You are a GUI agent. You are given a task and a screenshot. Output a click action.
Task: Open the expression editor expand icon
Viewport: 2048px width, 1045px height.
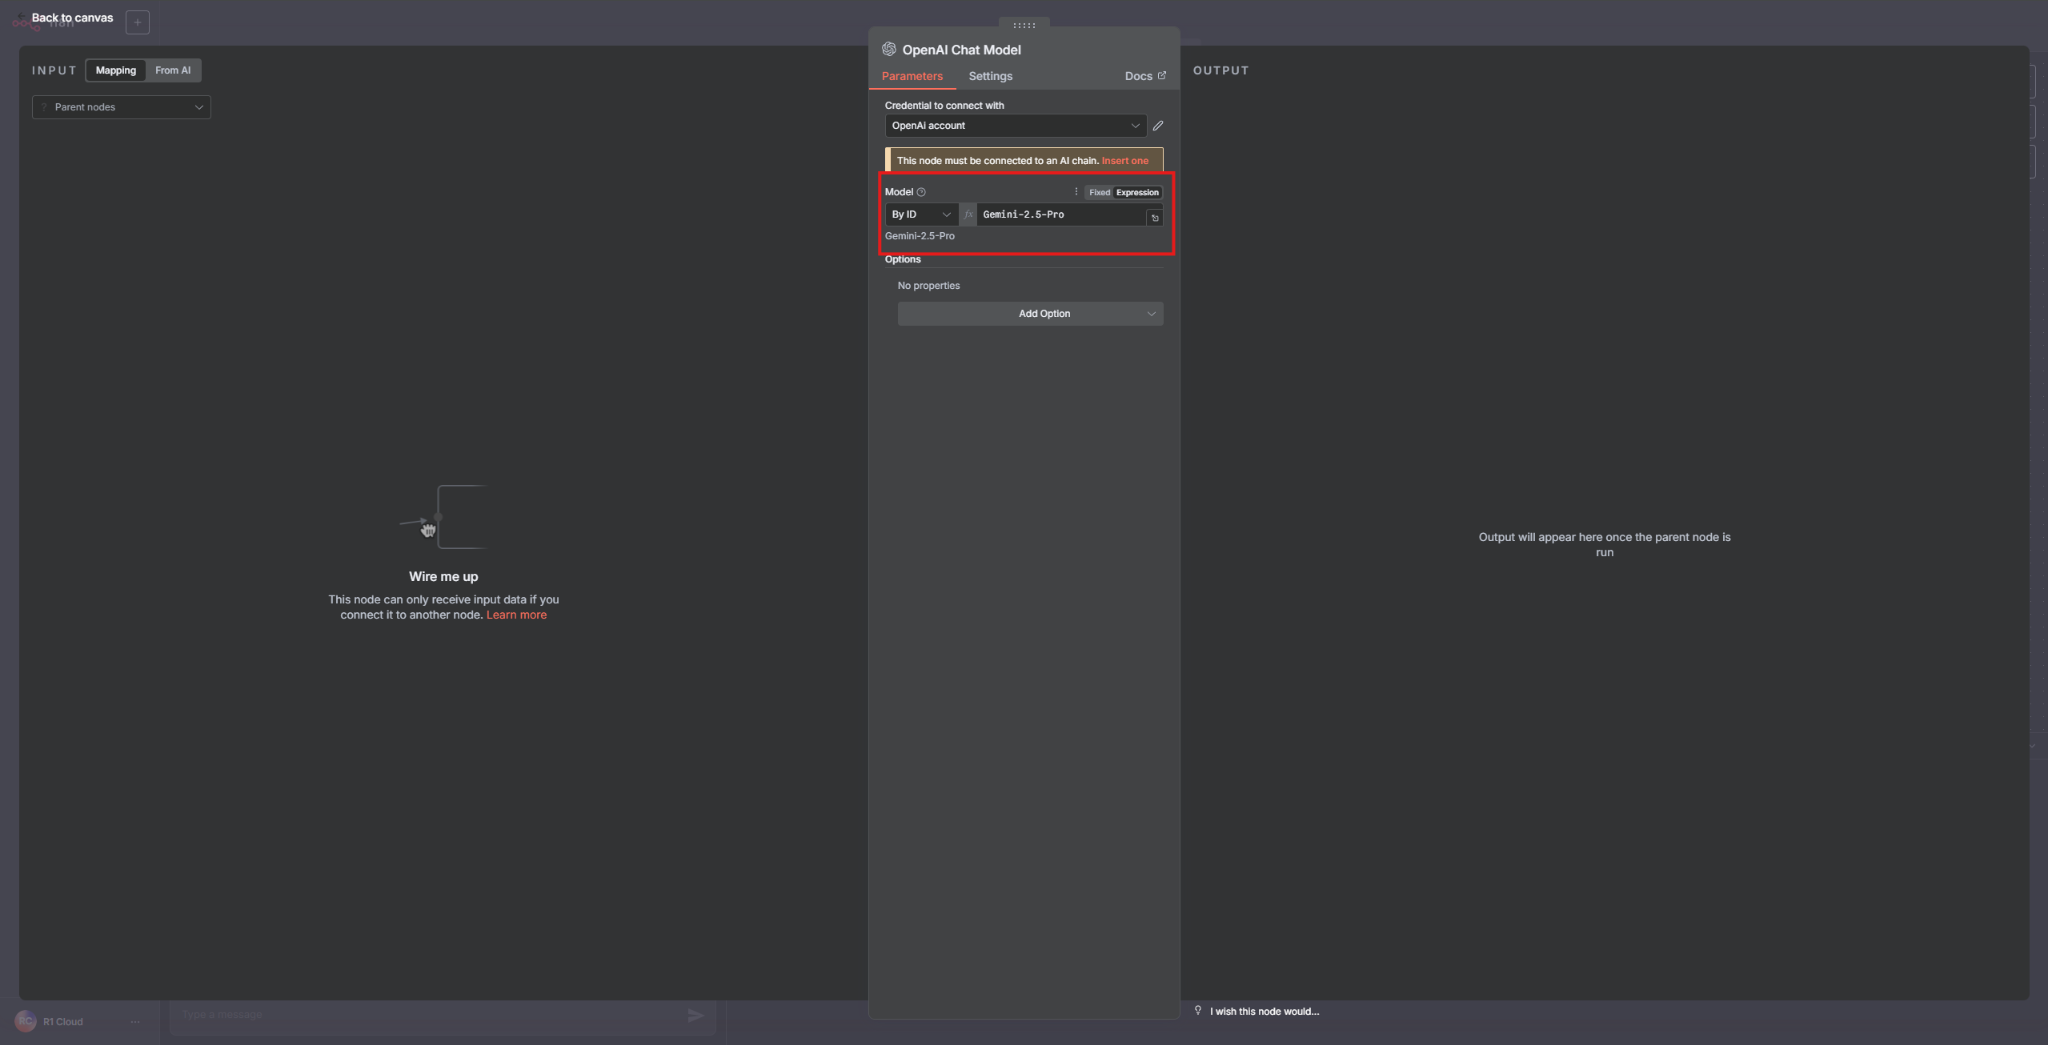(1155, 218)
